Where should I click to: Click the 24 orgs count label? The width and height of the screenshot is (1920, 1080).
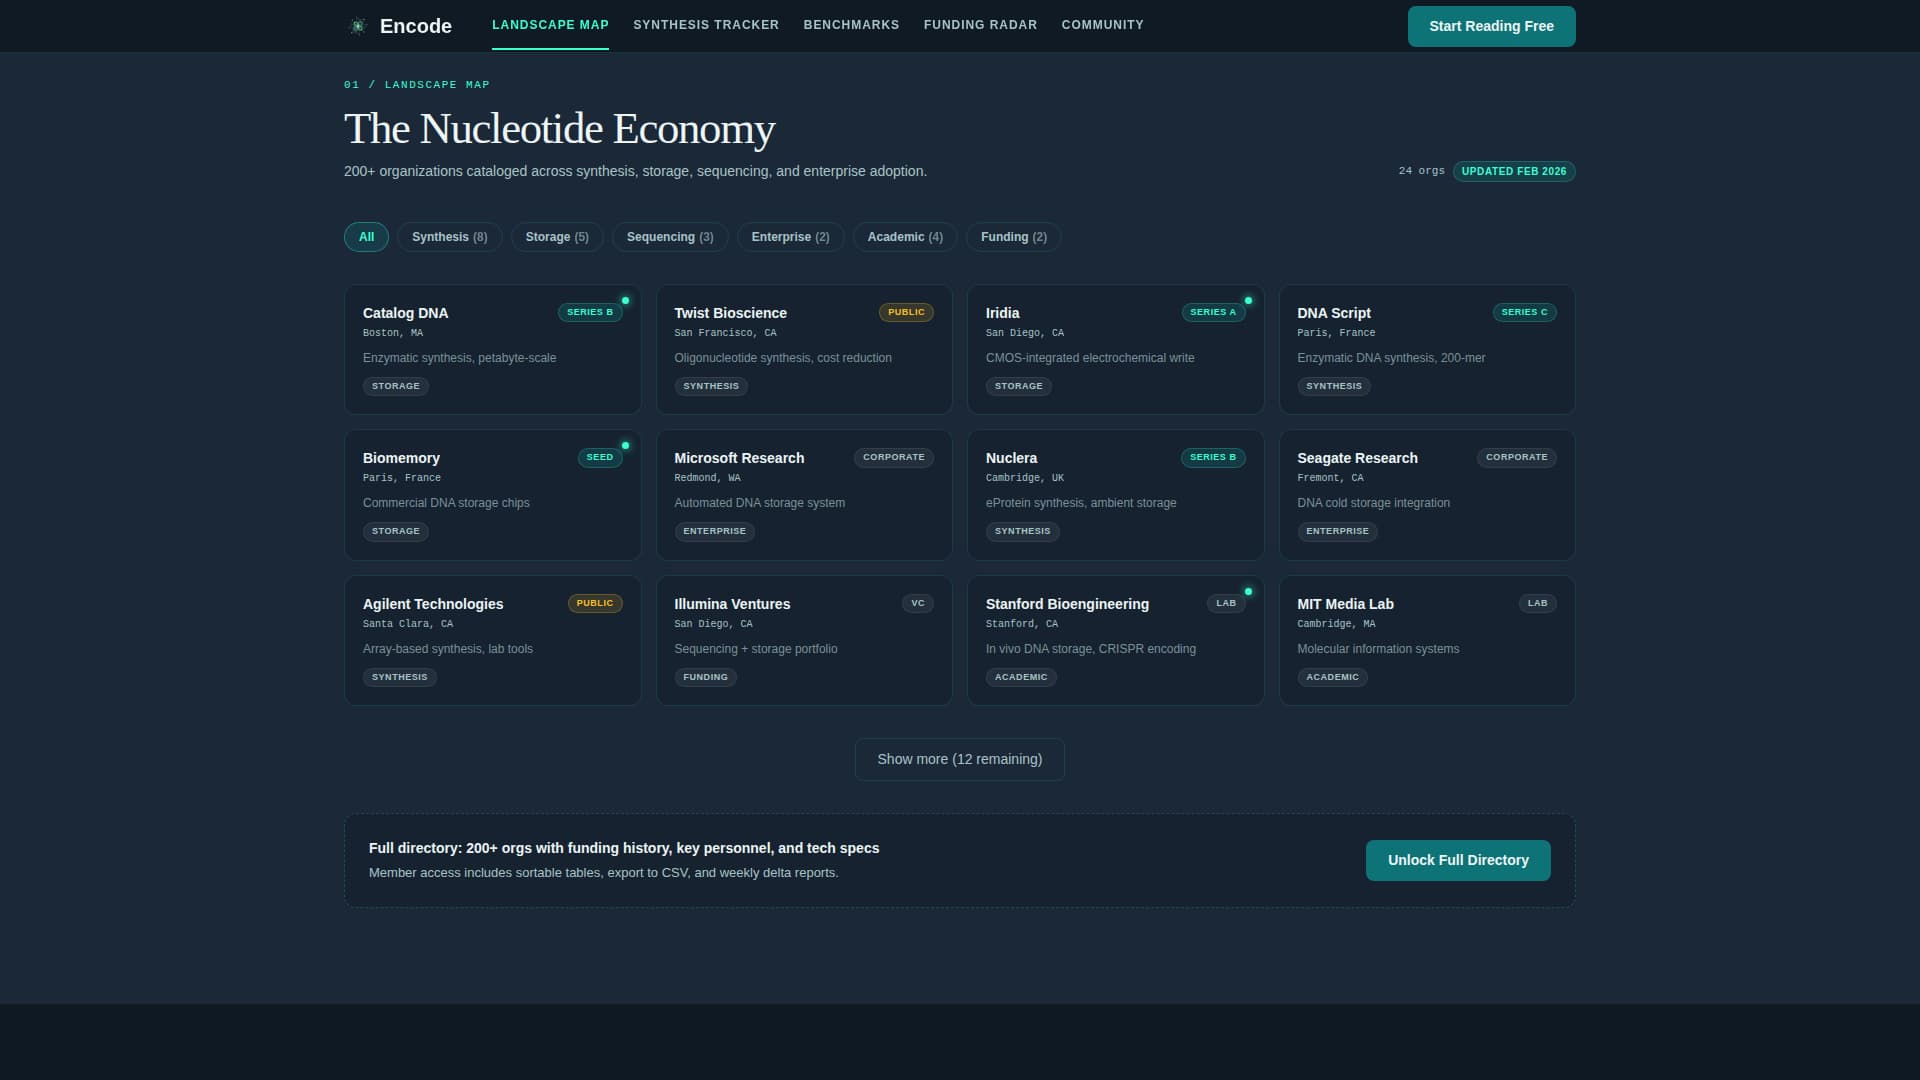coord(1421,172)
